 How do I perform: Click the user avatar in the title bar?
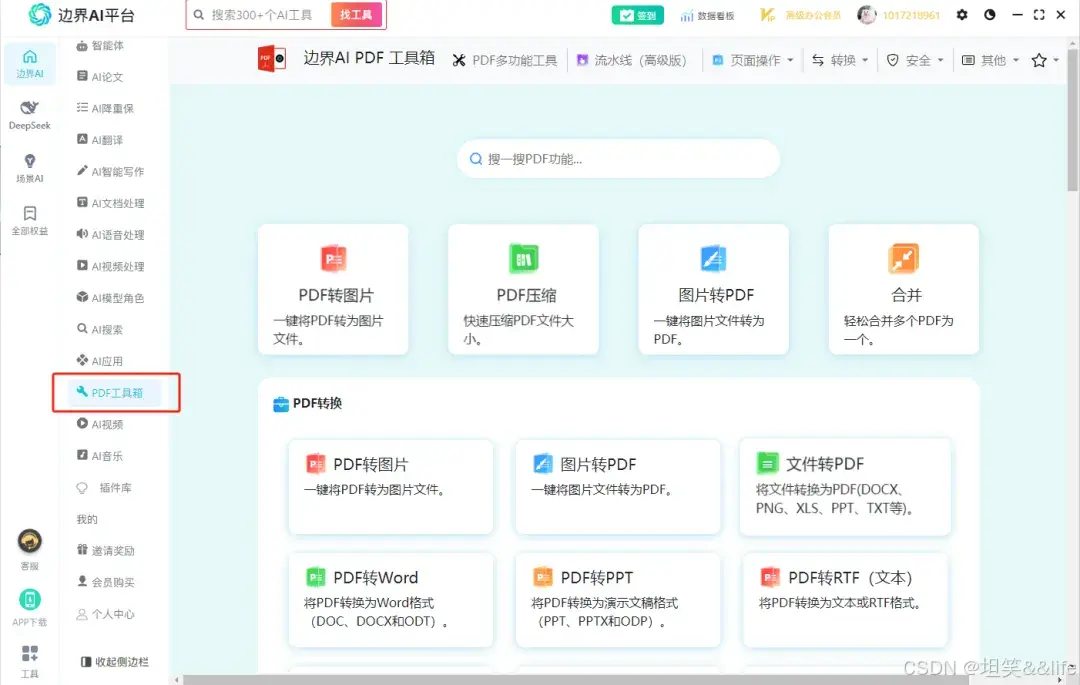click(x=866, y=14)
